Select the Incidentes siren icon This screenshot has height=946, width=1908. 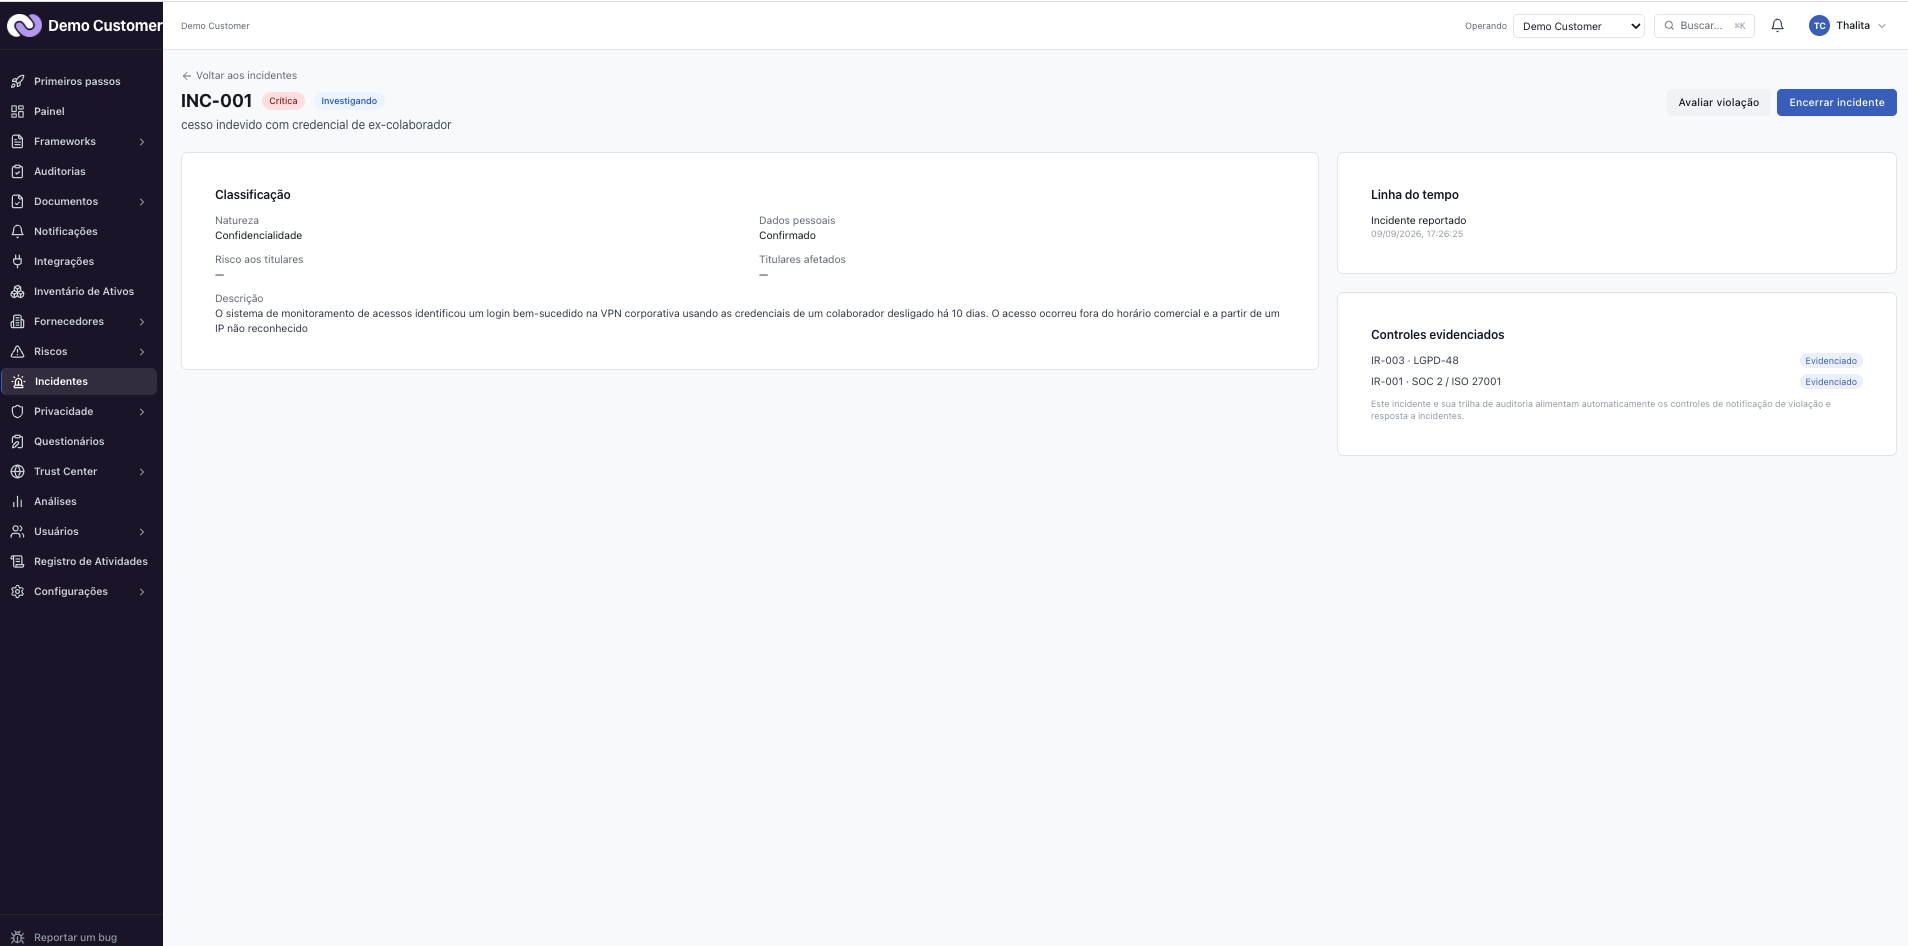pos(18,381)
